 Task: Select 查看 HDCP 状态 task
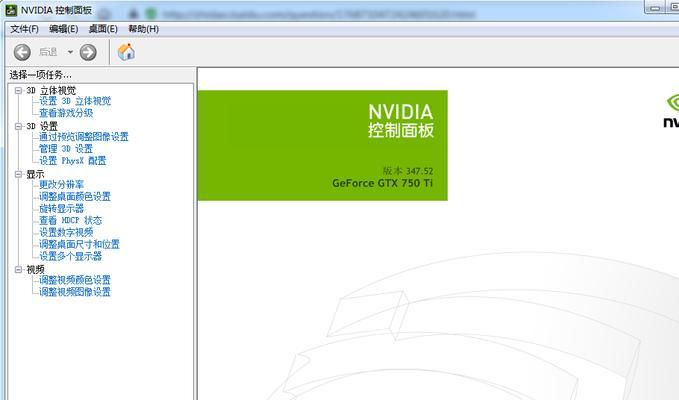coord(71,220)
